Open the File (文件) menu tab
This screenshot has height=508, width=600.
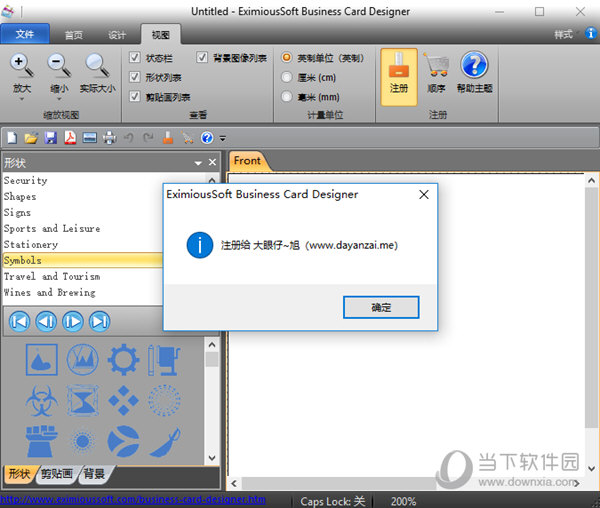[x=25, y=34]
